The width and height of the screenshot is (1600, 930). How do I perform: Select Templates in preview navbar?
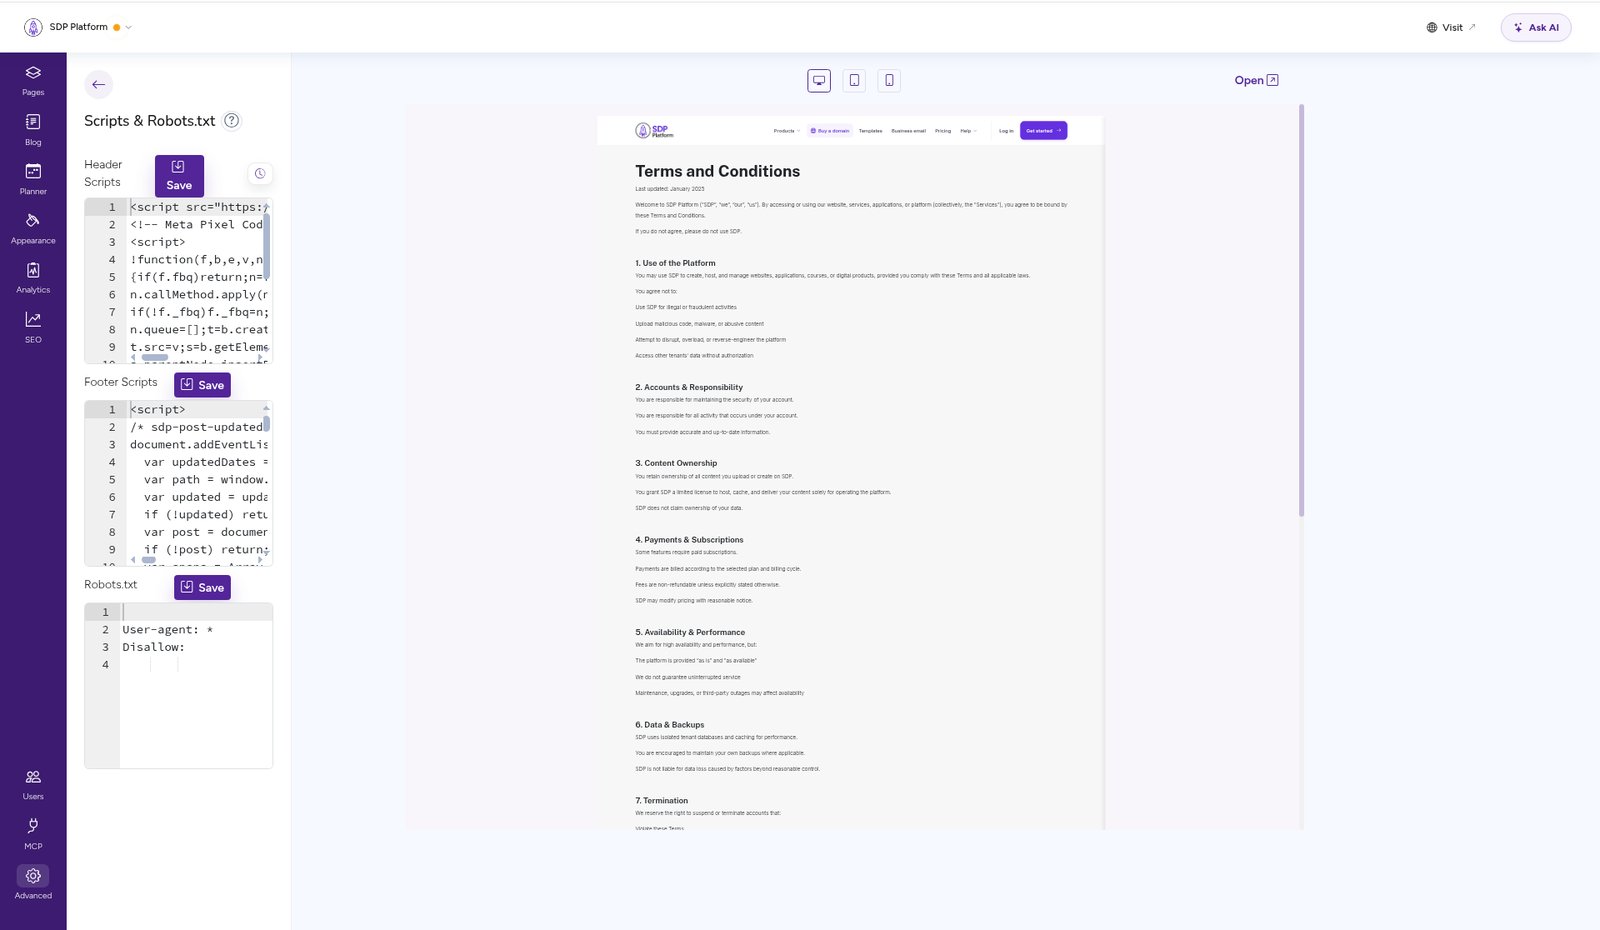[870, 131]
